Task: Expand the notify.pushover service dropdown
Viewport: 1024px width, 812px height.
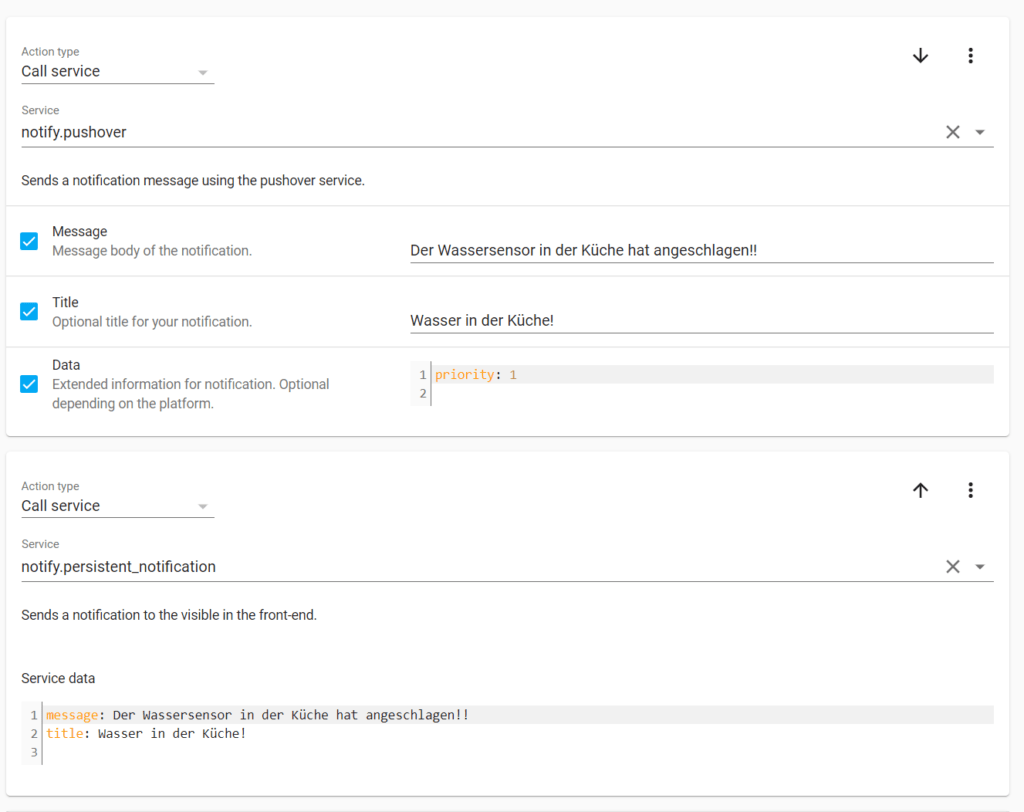Action: click(980, 132)
